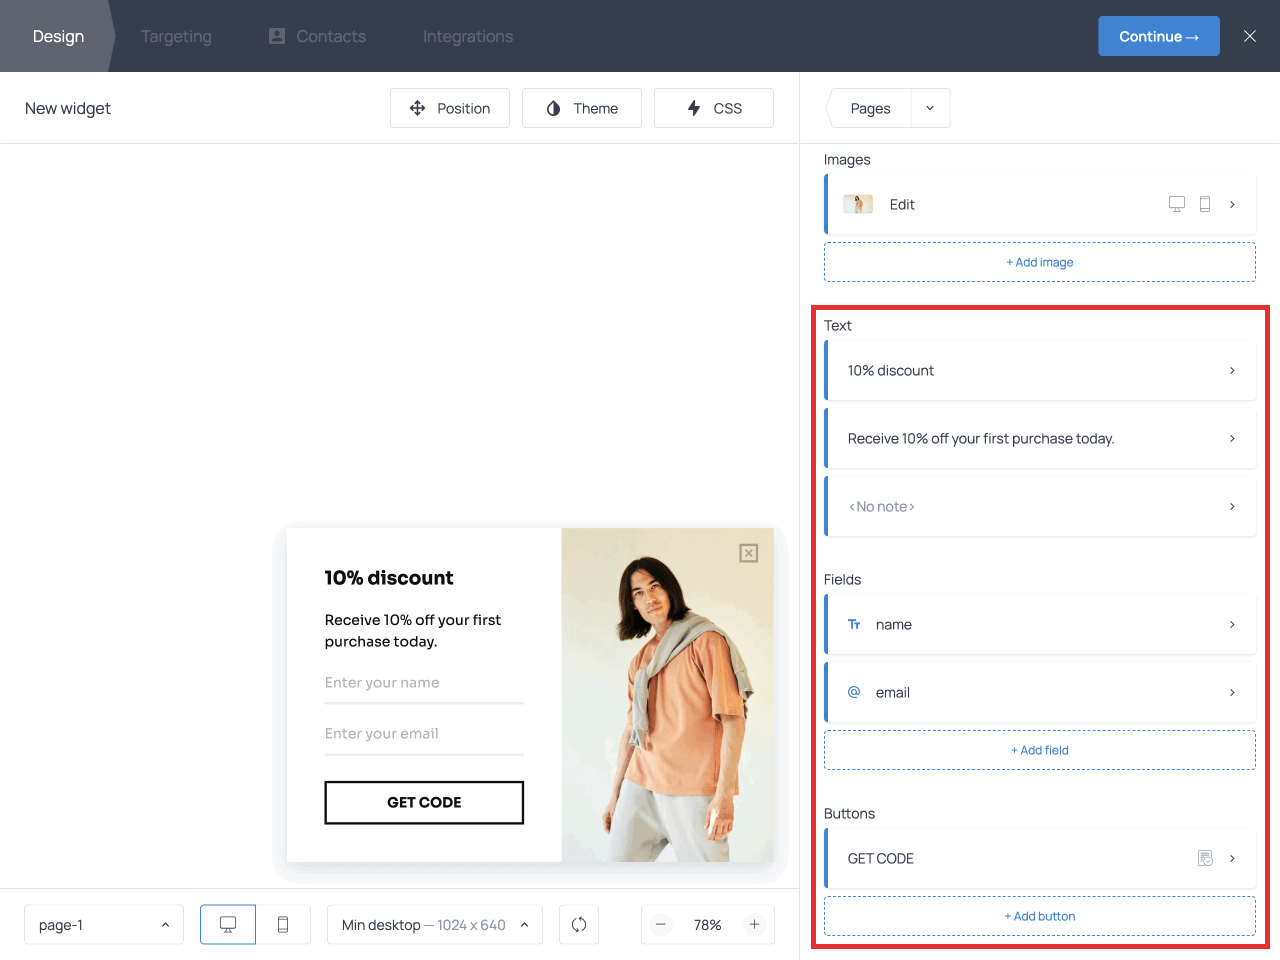The height and width of the screenshot is (960, 1280).
Task: Open the Min desktop 1024 x 640 dropdown
Action: [x=435, y=924]
